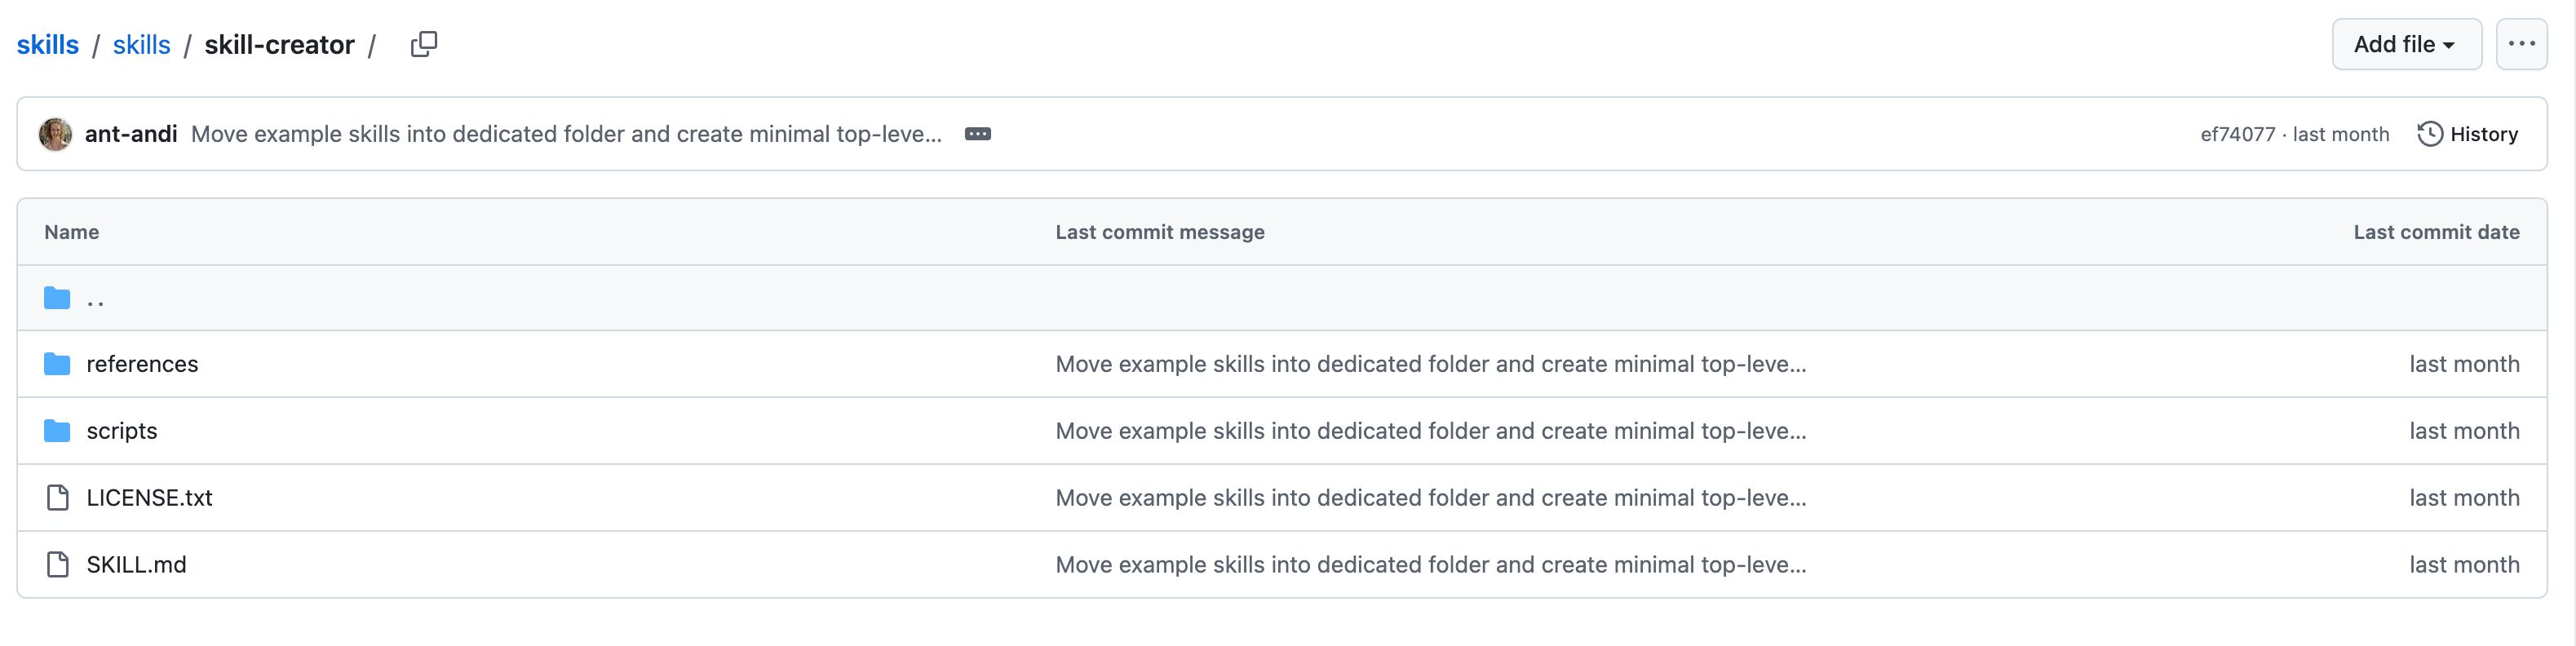Navigate to second skills breadcrumb link
The width and height of the screenshot is (2576, 646).
coord(141,45)
